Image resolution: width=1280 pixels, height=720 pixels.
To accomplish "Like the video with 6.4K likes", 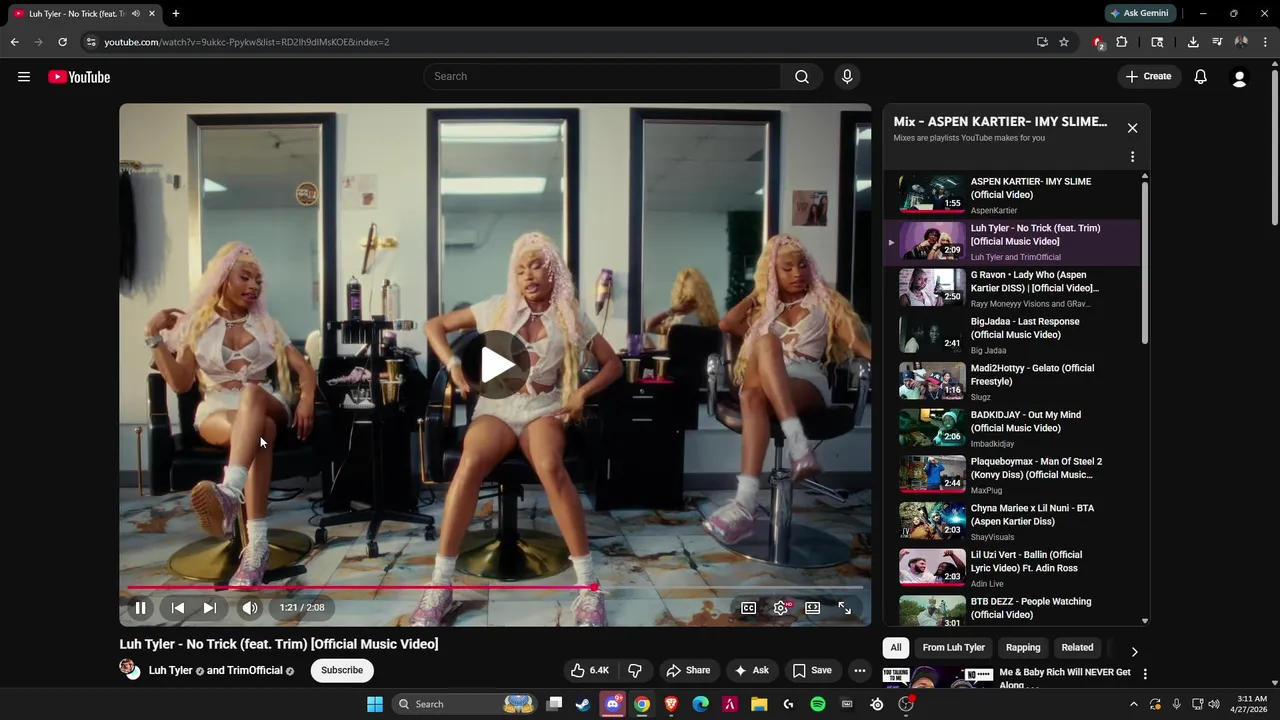I will [590, 670].
